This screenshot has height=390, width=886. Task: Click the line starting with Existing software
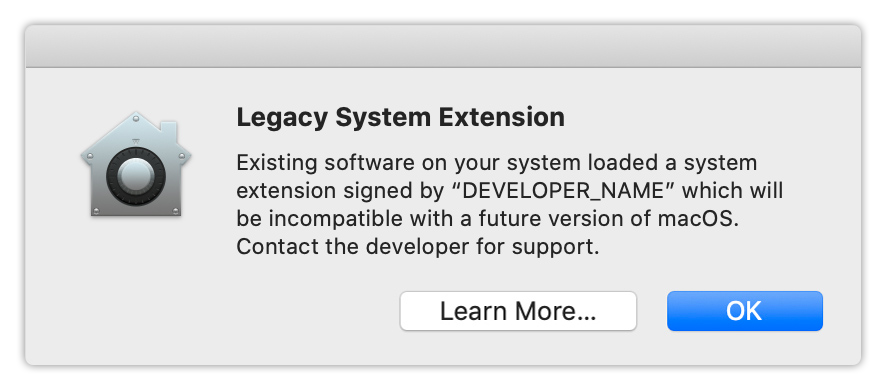click(x=496, y=163)
